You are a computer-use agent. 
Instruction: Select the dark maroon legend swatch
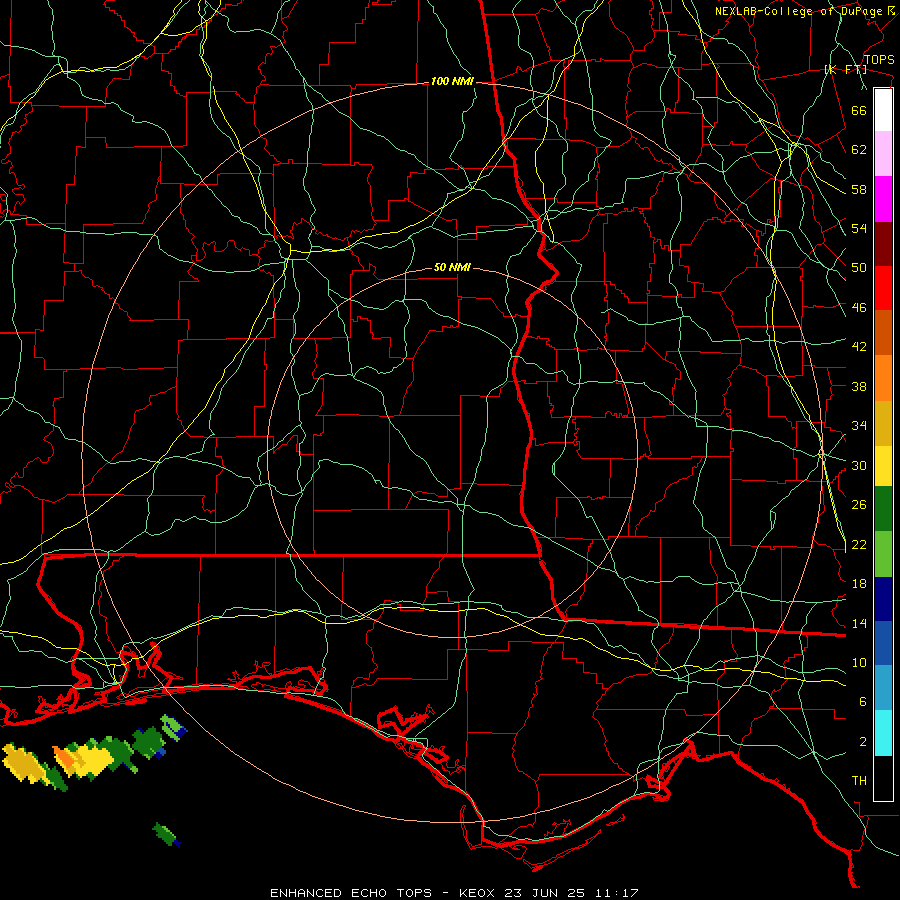pos(883,243)
